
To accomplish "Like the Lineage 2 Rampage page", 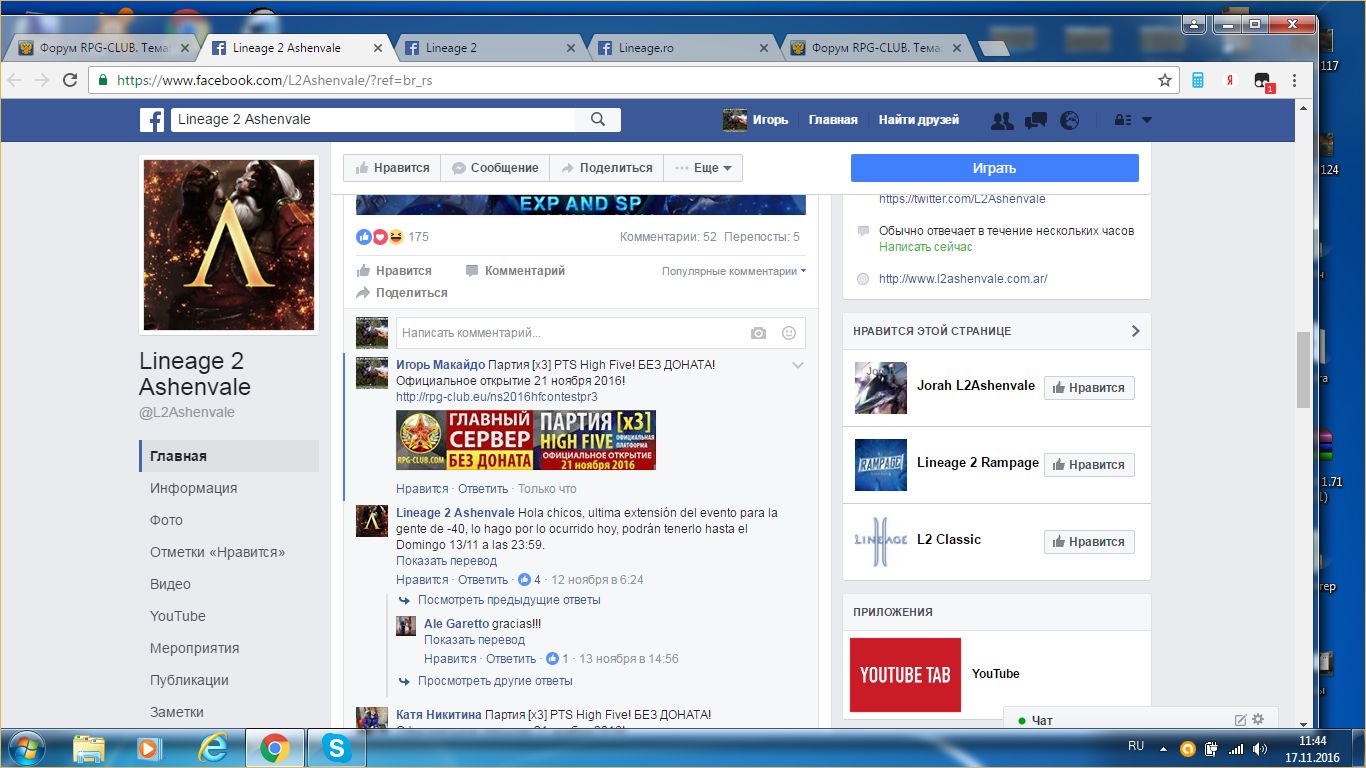I will 1089,465.
